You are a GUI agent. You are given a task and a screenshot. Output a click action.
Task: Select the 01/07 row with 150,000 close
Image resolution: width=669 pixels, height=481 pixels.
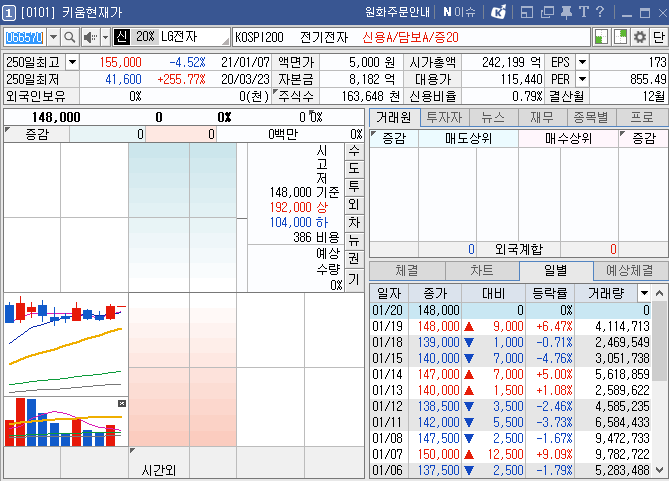[510, 455]
